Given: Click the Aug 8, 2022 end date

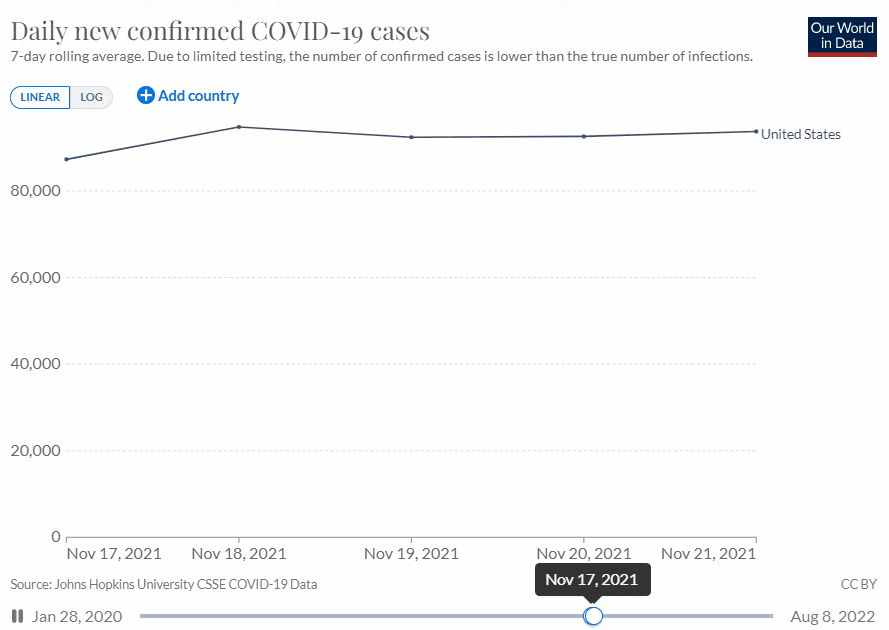Looking at the screenshot, I should pyautogui.click(x=833, y=616).
